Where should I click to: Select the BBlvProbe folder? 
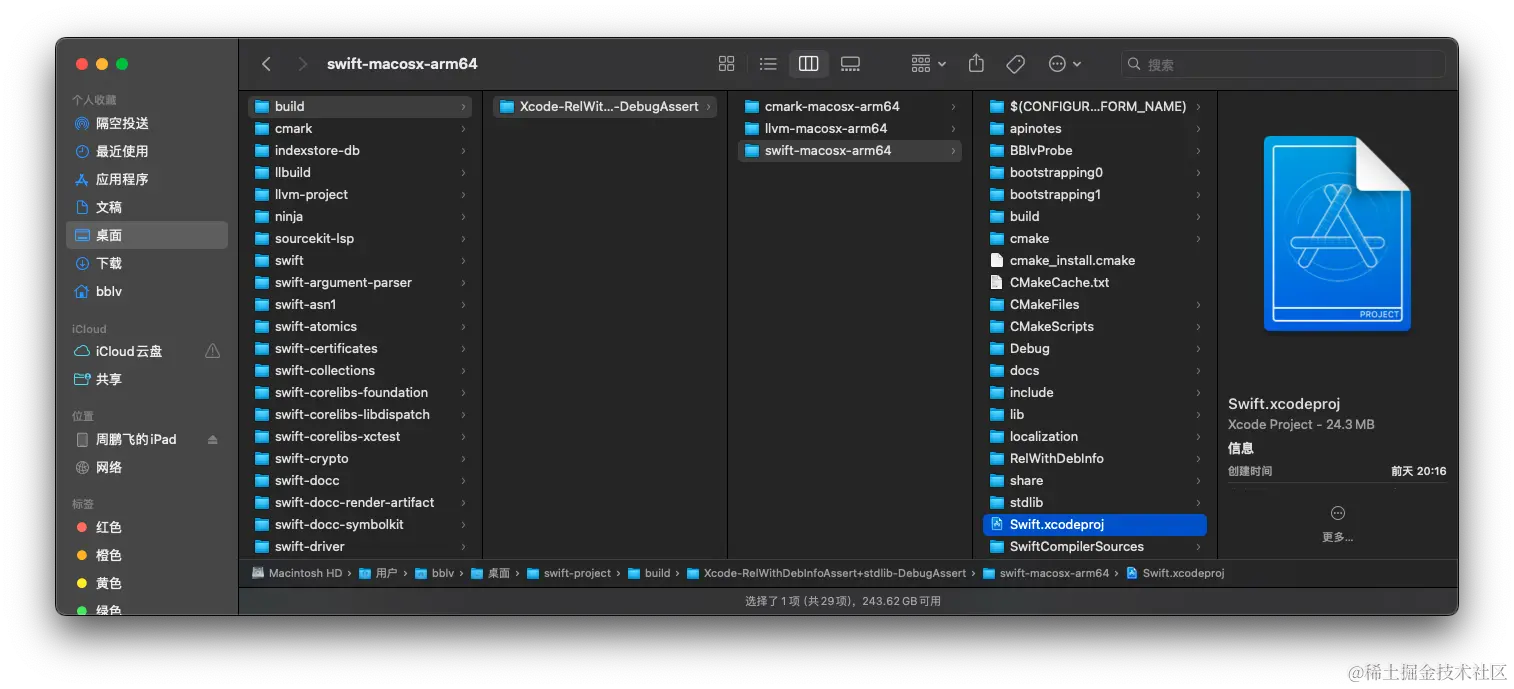[x=1095, y=150]
